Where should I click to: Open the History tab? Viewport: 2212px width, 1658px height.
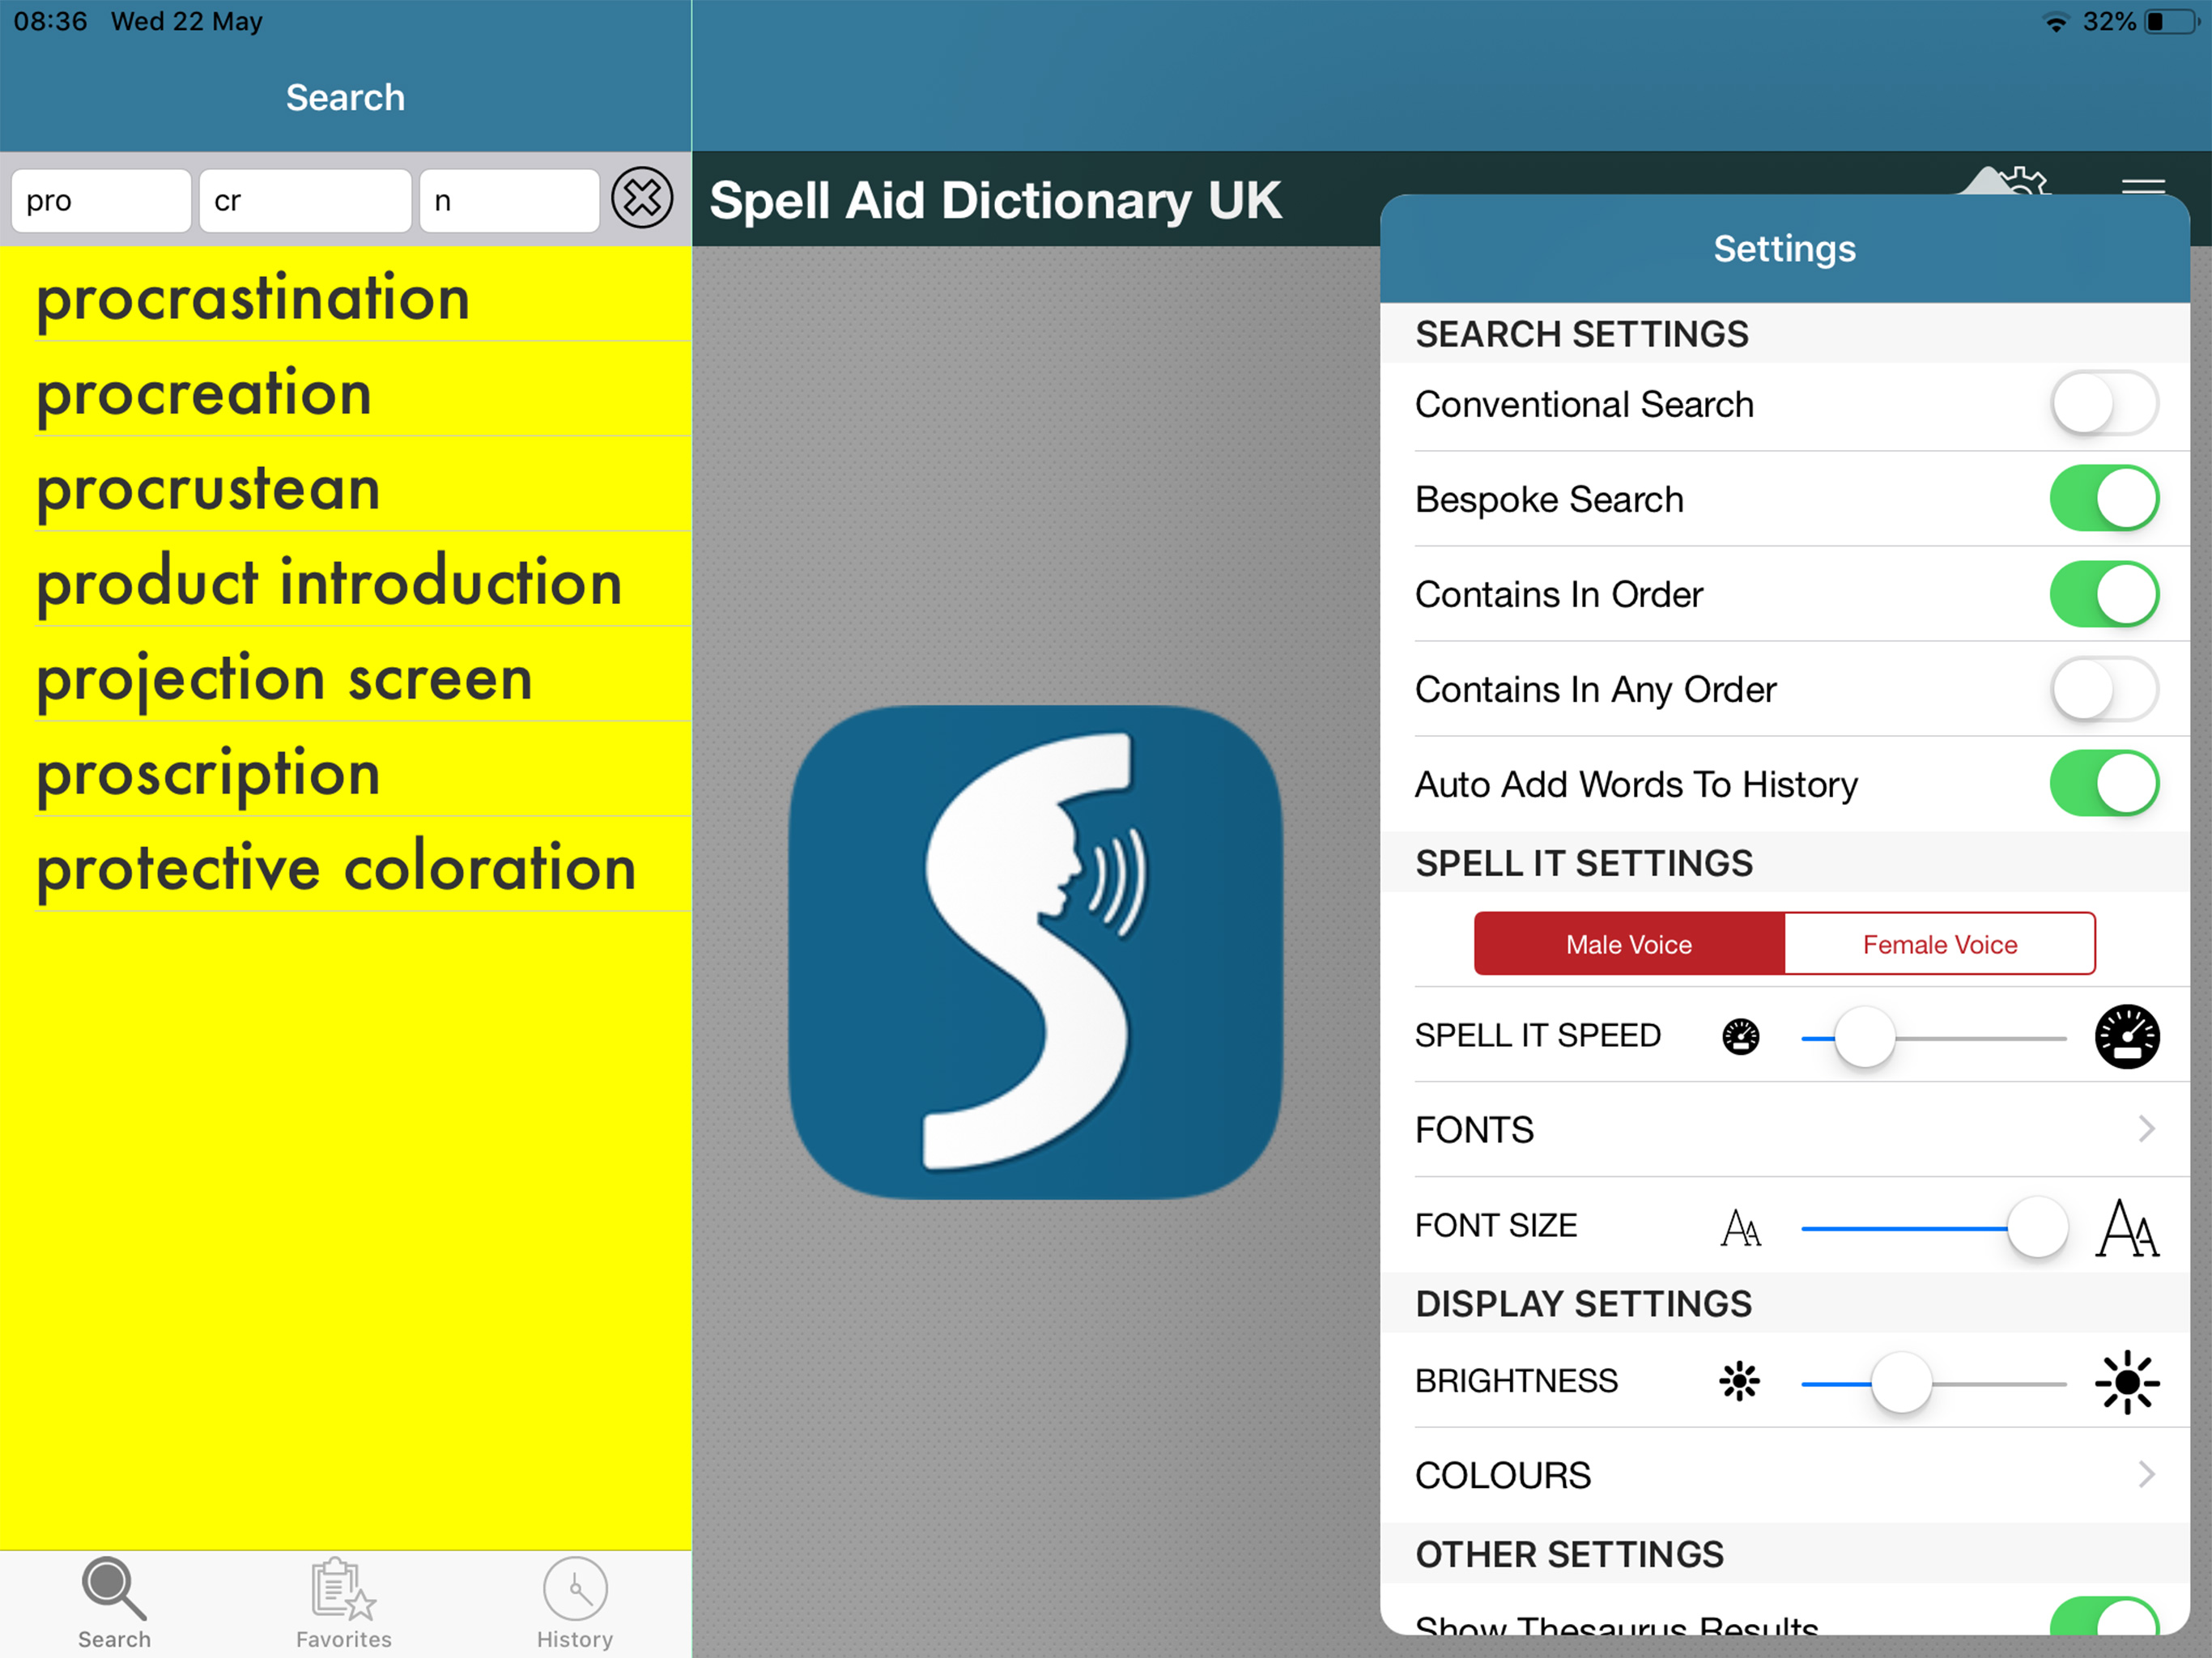tap(575, 1603)
